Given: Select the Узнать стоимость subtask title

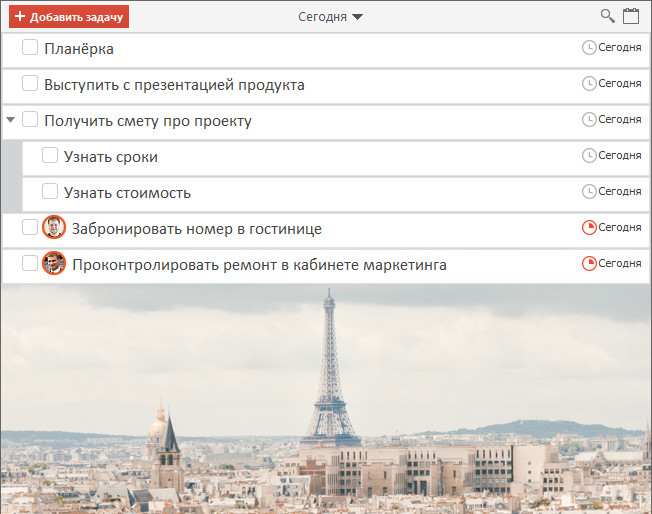Looking at the screenshot, I should click(x=127, y=193).
